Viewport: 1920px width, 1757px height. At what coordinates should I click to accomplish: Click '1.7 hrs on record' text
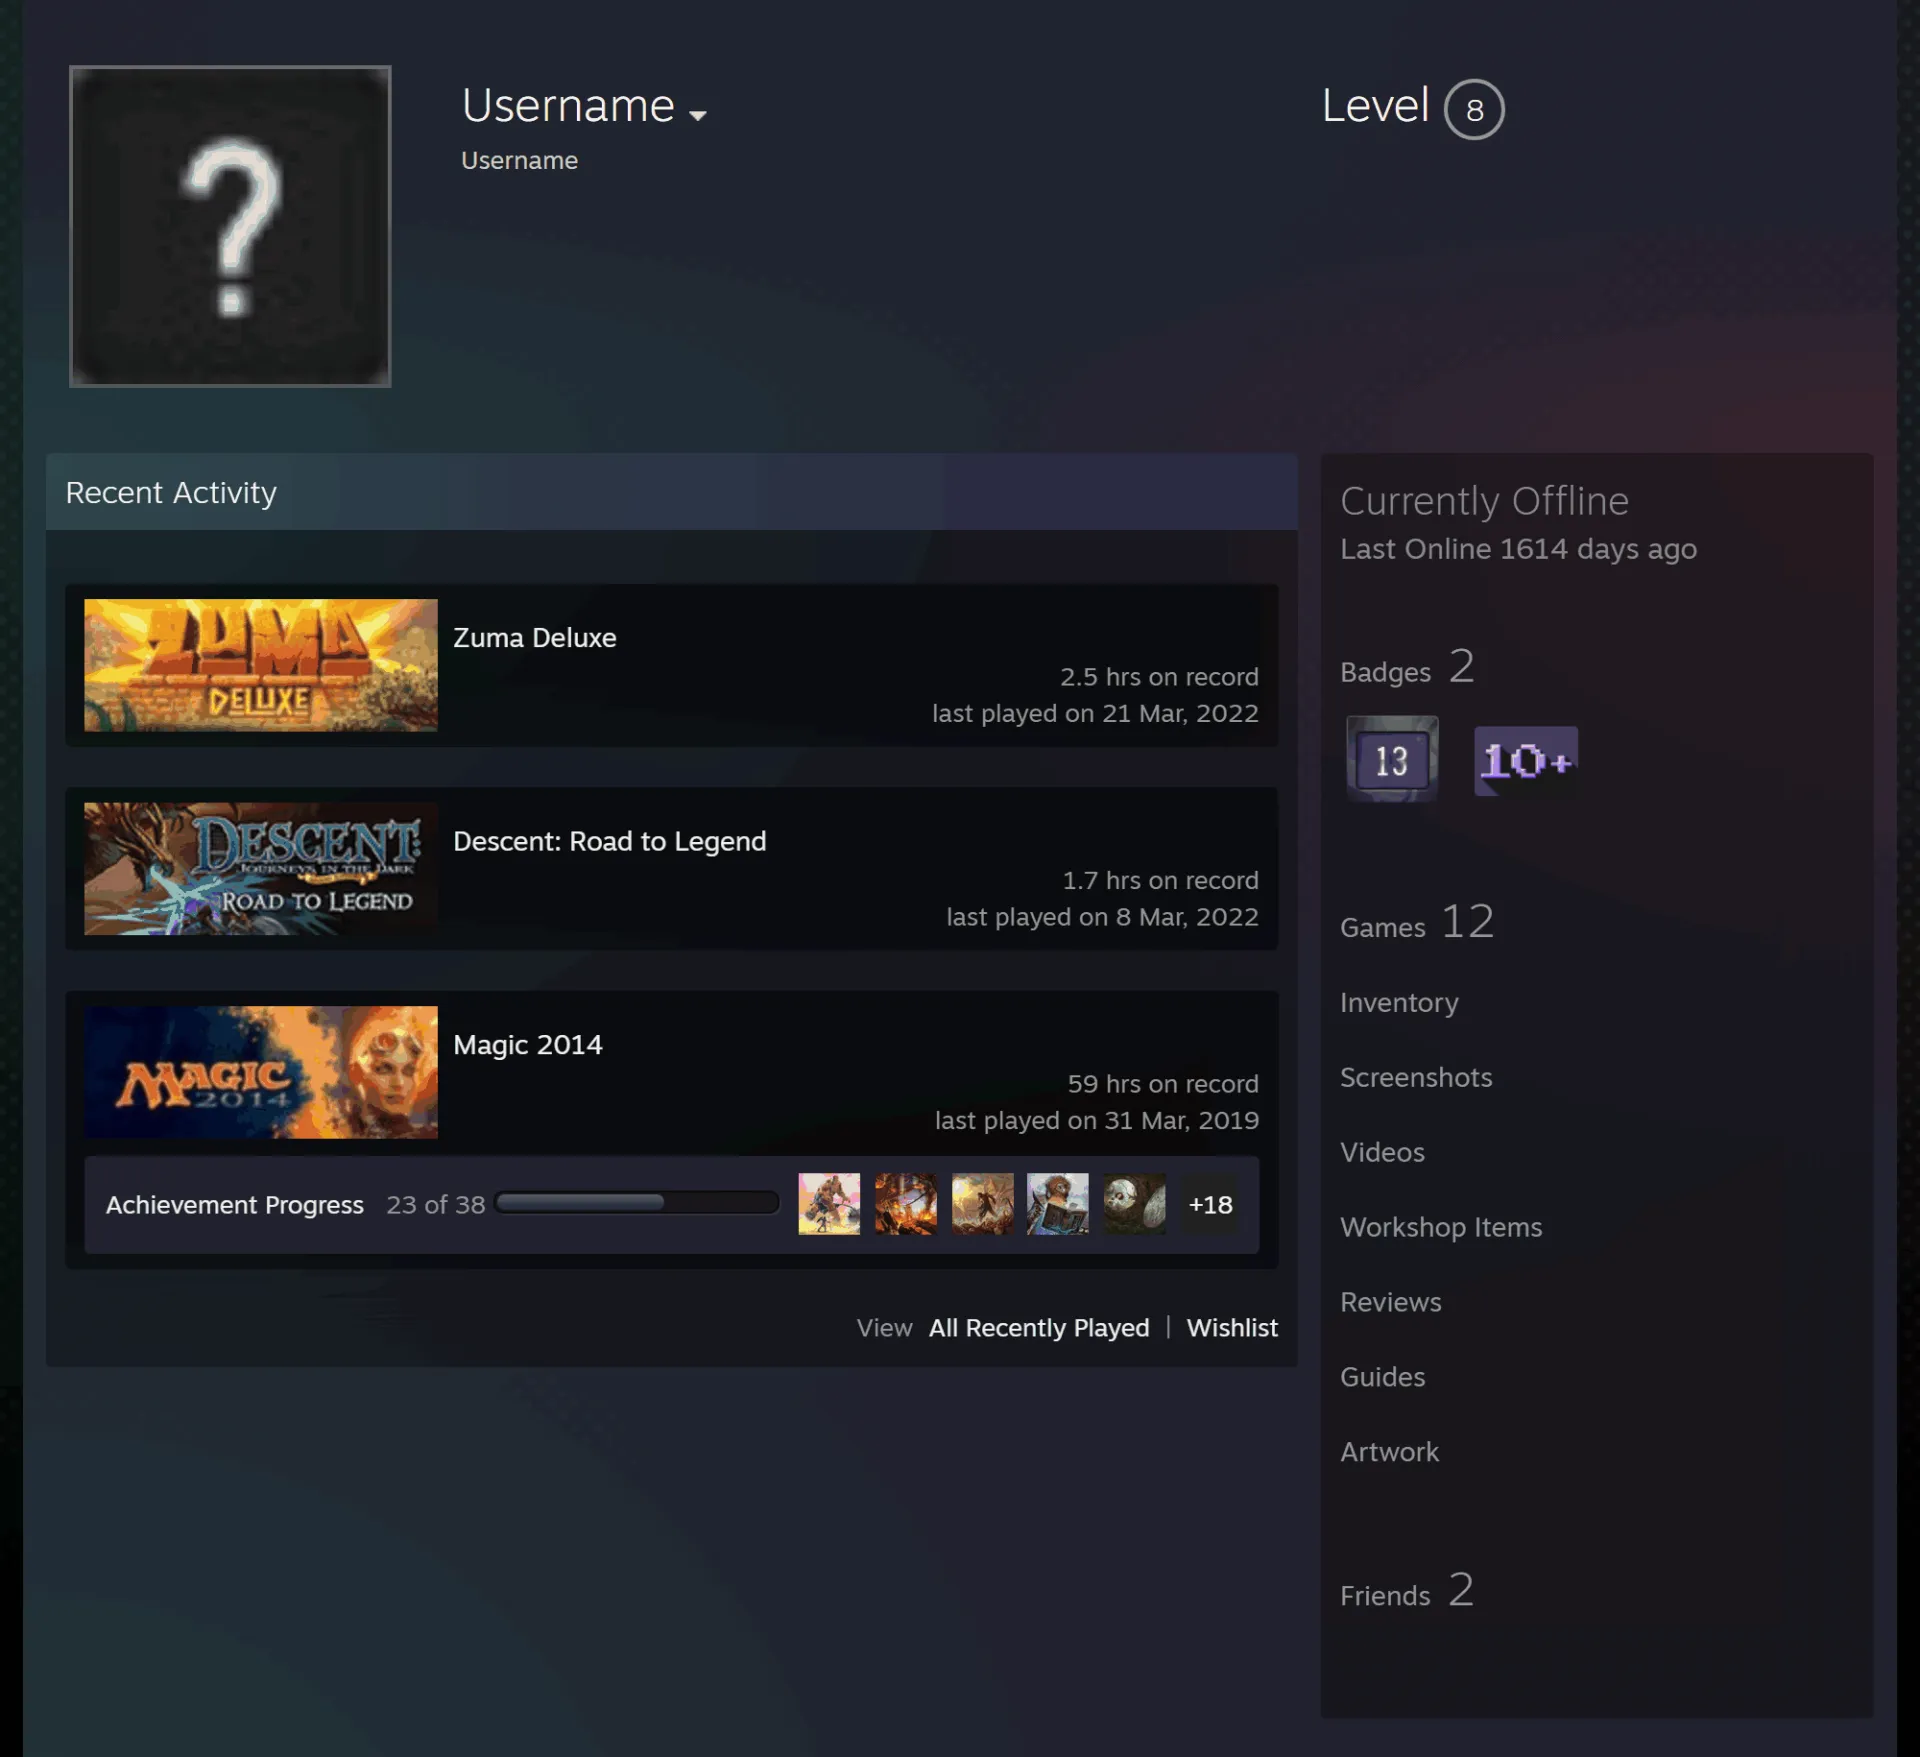coord(1160,881)
